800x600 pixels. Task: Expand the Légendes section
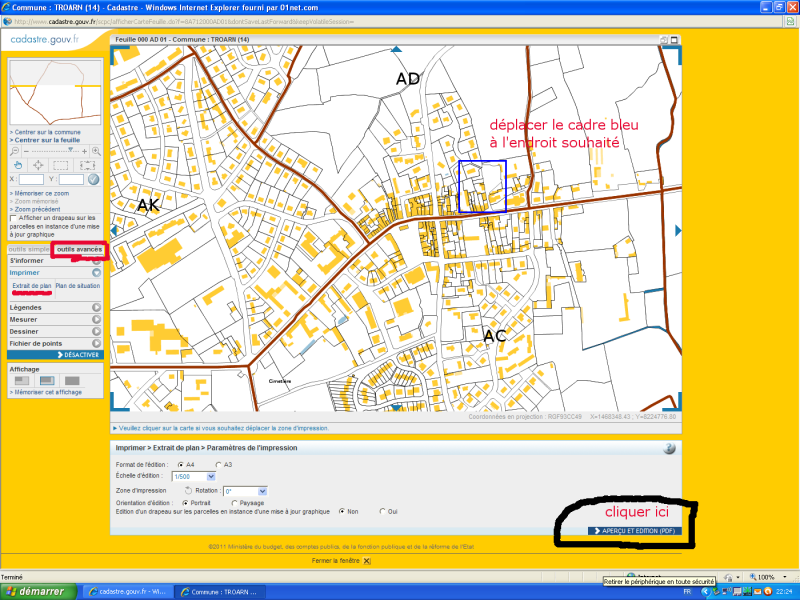(x=96, y=308)
